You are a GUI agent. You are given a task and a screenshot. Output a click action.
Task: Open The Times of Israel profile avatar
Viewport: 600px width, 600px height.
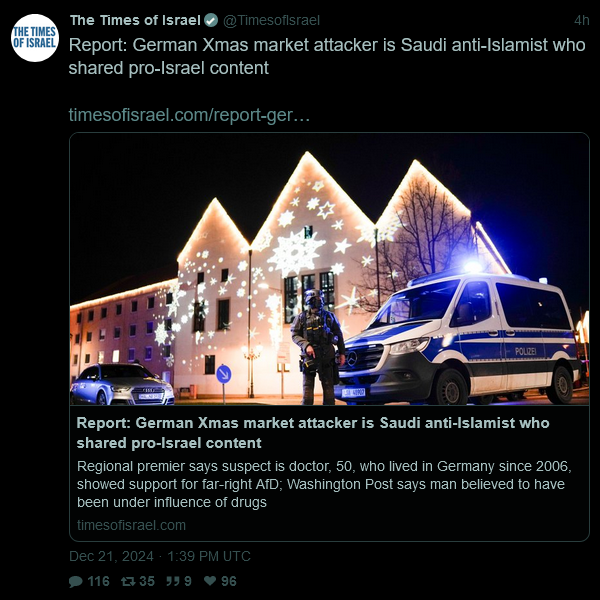coord(35,38)
